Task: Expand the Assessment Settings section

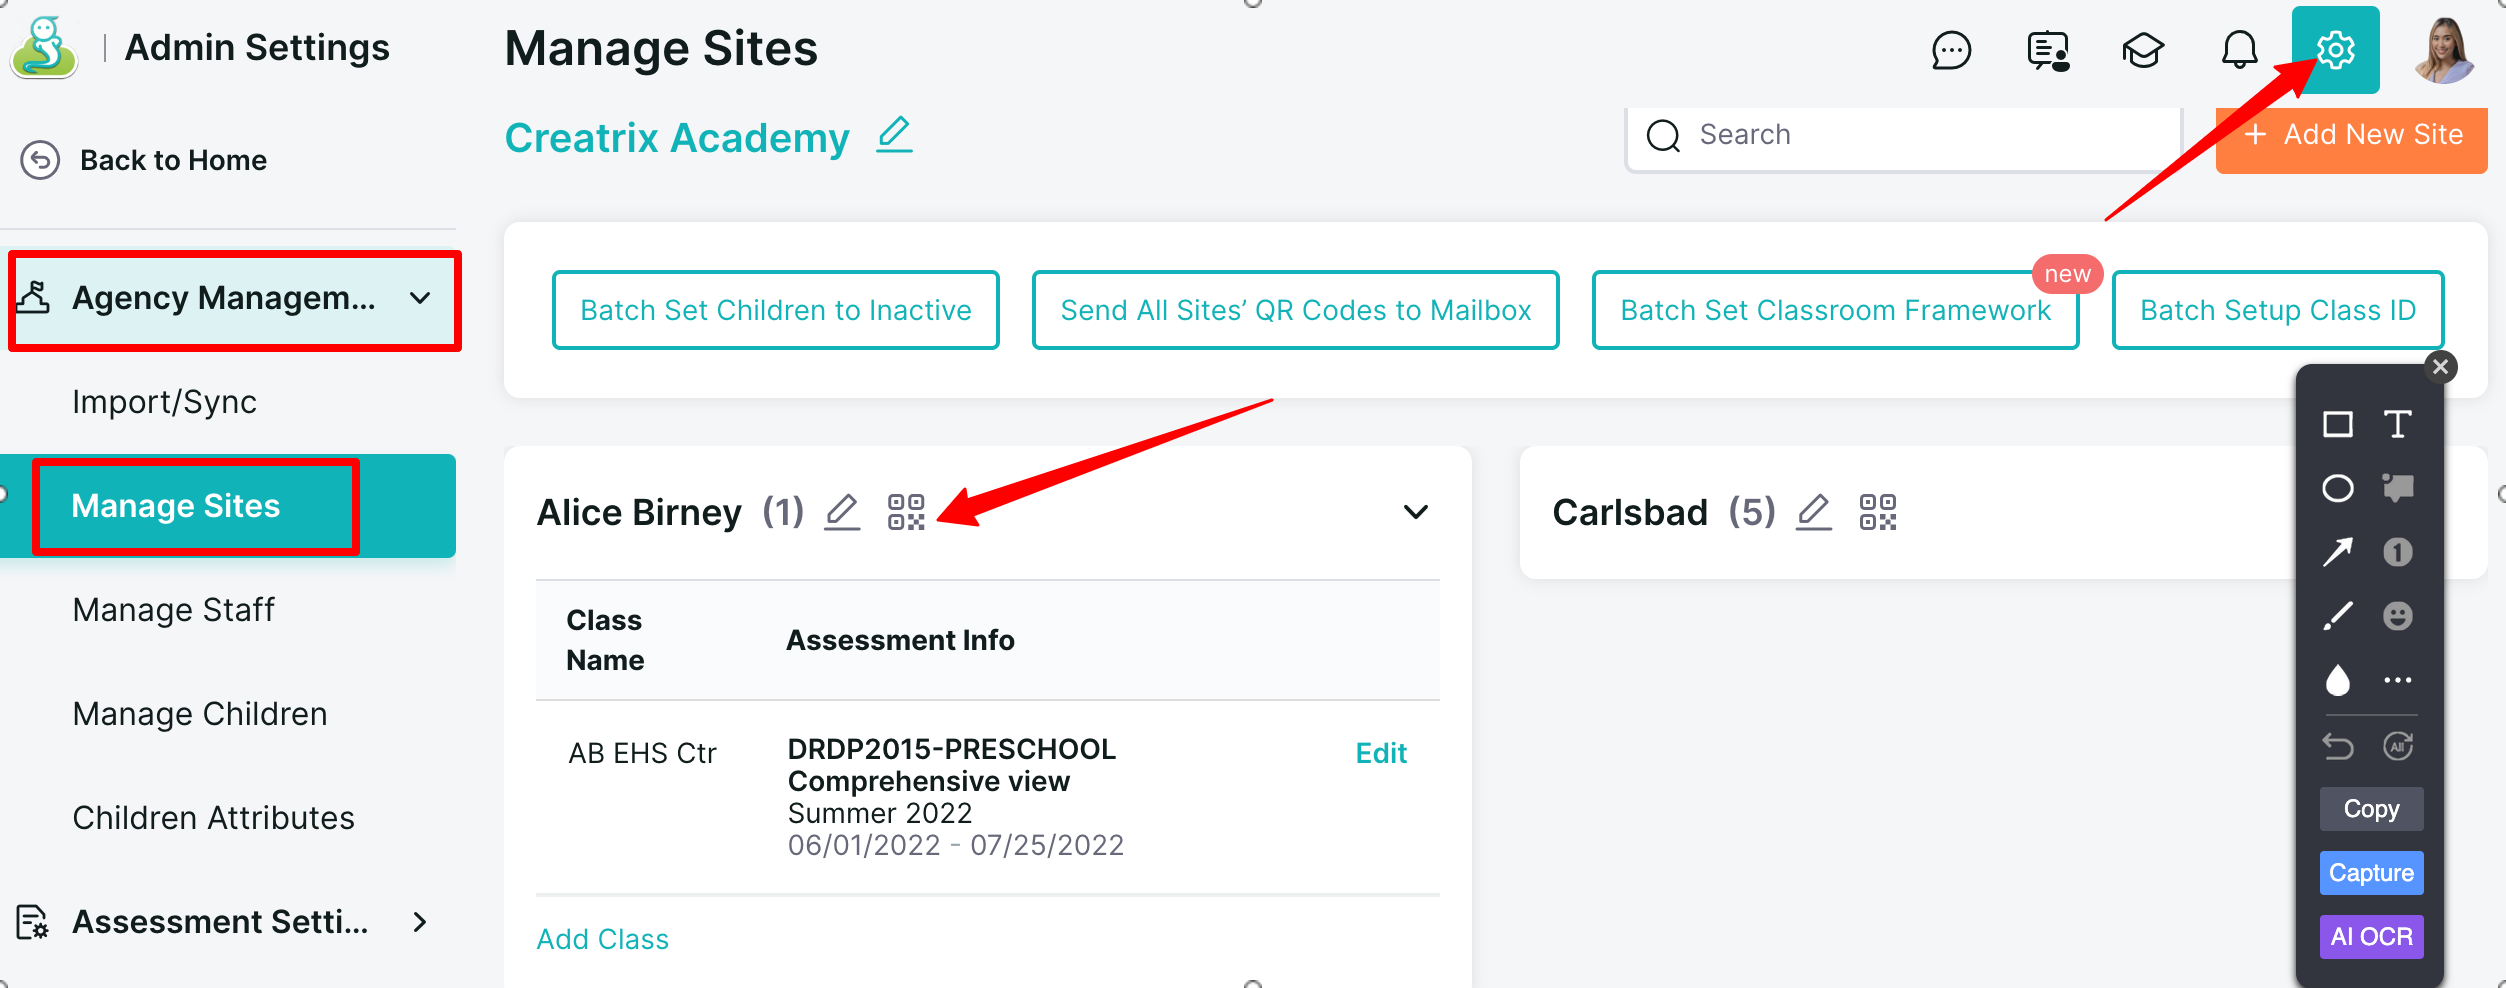Action: [x=420, y=922]
